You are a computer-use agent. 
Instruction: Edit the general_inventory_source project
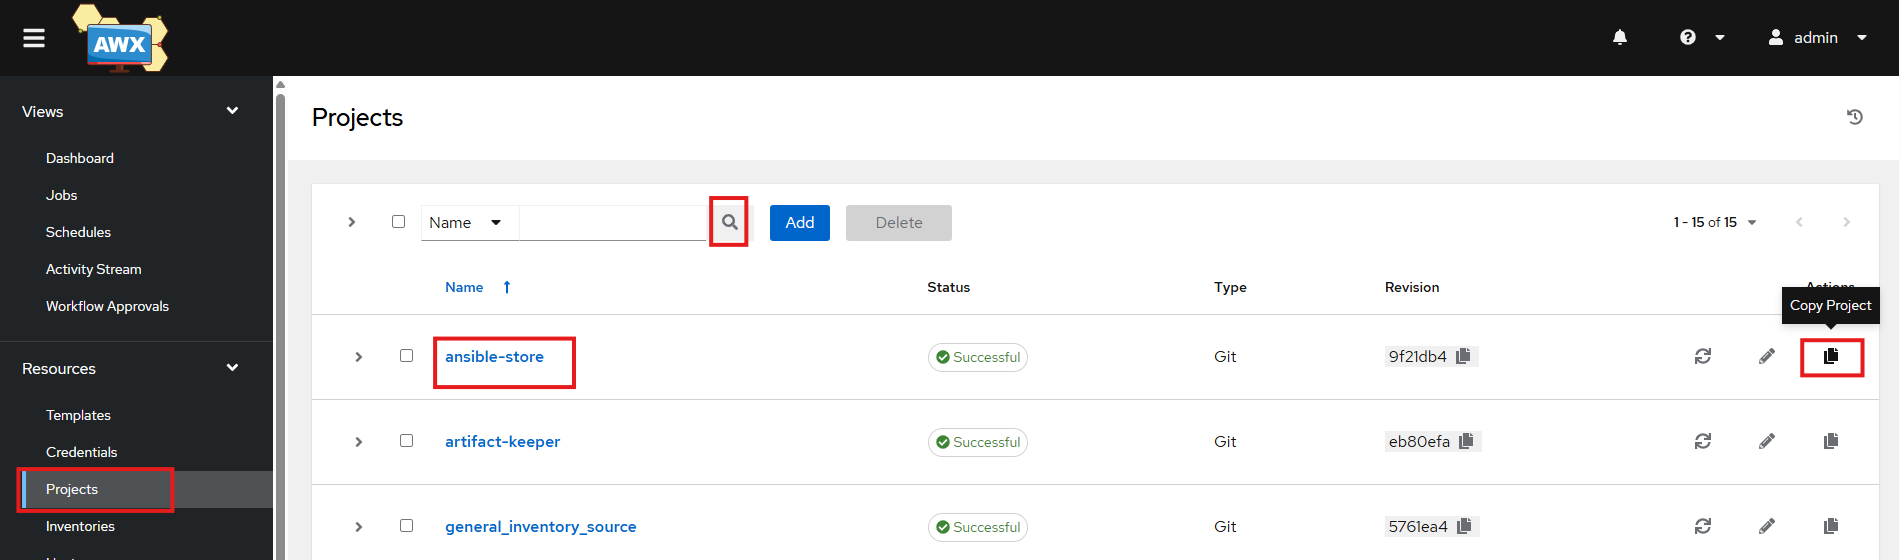[1767, 526]
